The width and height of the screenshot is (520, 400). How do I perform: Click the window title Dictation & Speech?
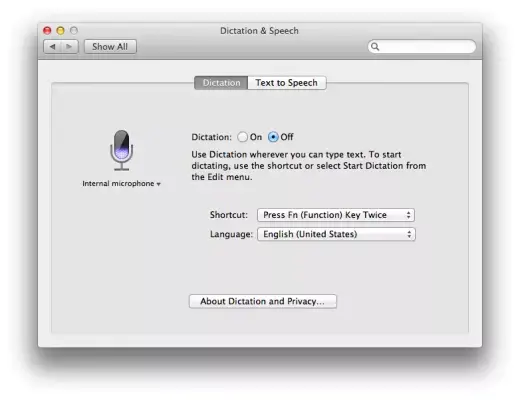(259, 31)
